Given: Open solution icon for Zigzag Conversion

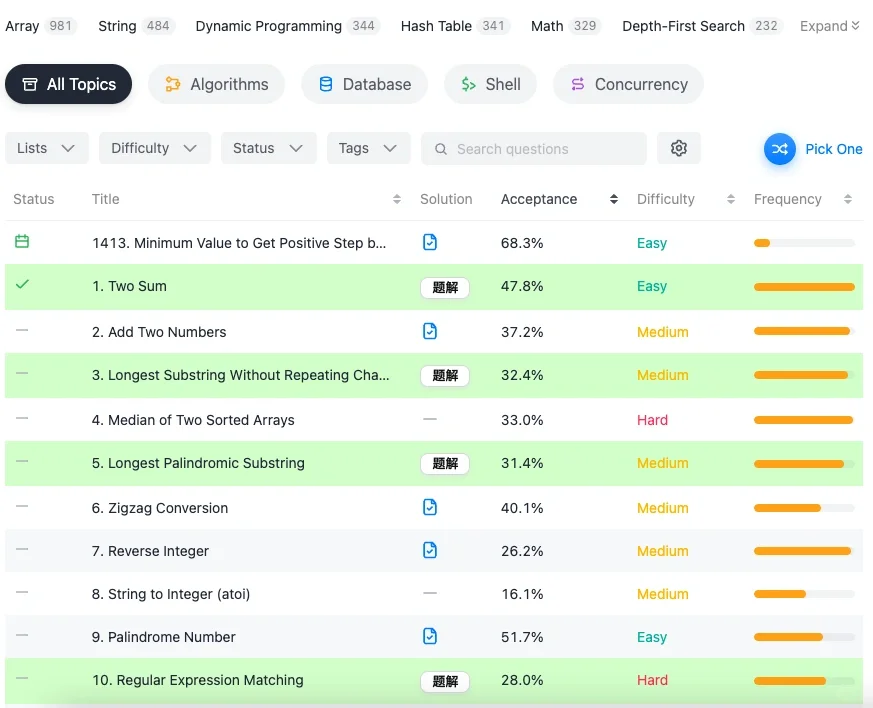Looking at the screenshot, I should 430,507.
